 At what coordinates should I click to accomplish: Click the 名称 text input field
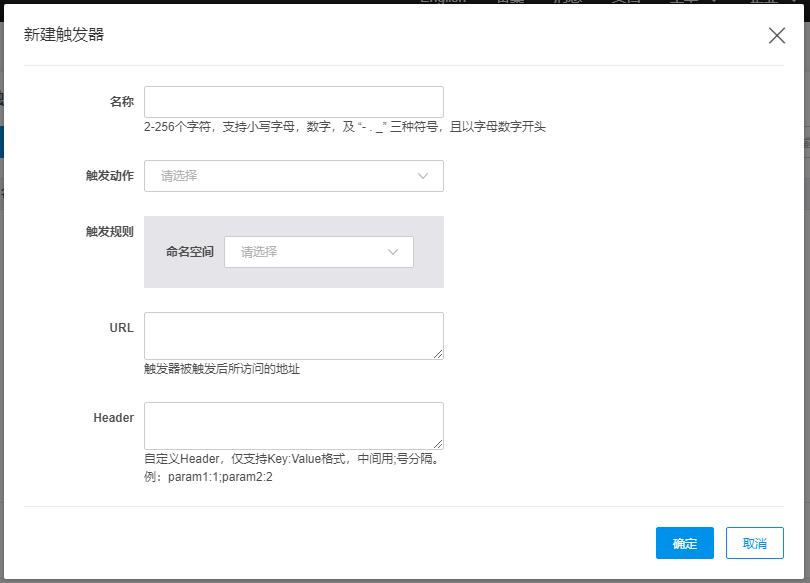point(293,102)
